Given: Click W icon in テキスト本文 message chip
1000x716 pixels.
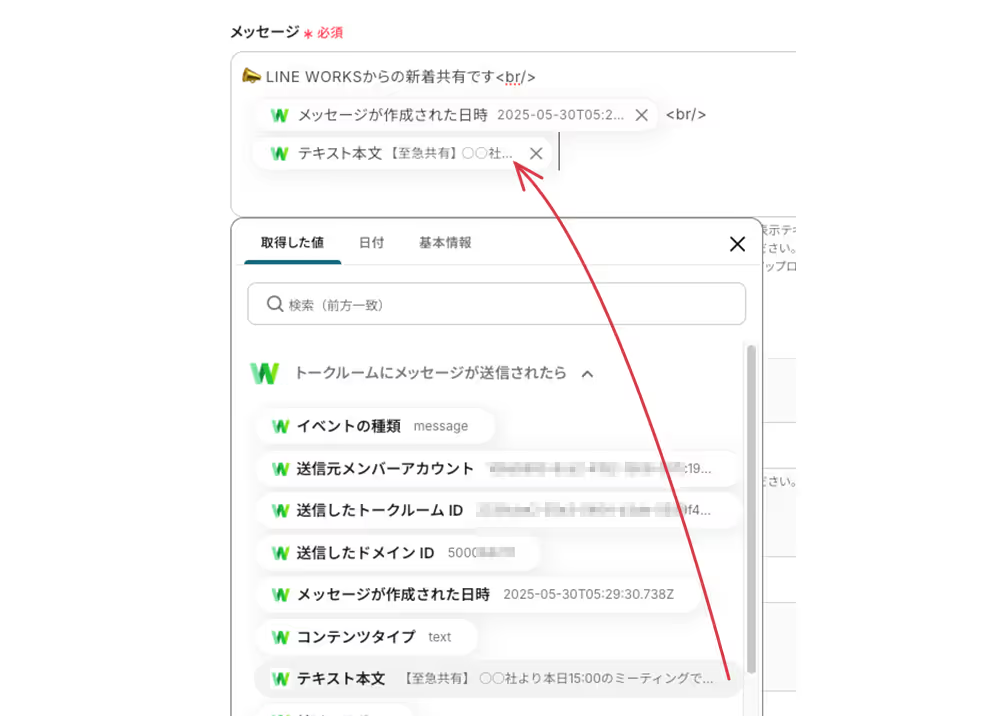Looking at the screenshot, I should (x=280, y=154).
